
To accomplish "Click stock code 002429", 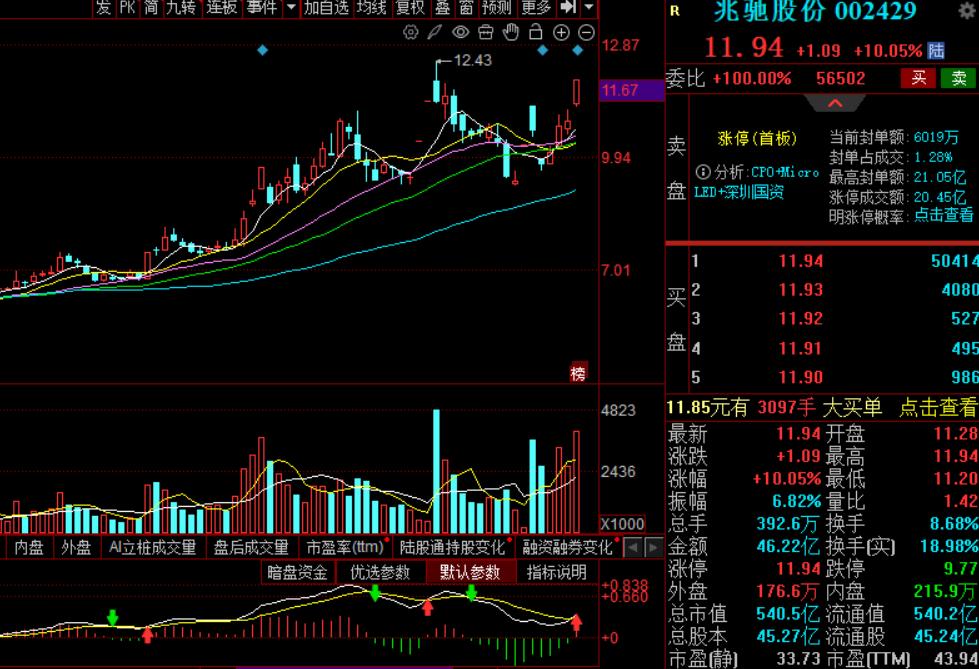I will pyautogui.click(x=875, y=11).
